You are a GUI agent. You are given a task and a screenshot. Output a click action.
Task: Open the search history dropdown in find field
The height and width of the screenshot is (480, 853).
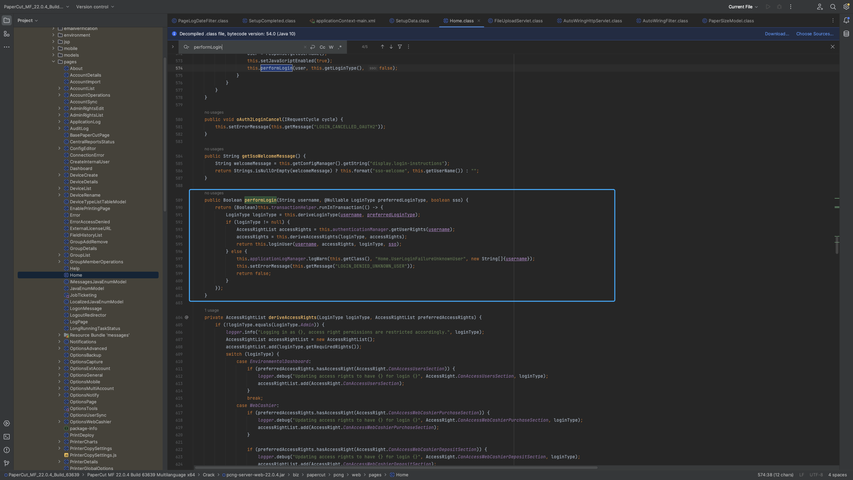coord(187,47)
